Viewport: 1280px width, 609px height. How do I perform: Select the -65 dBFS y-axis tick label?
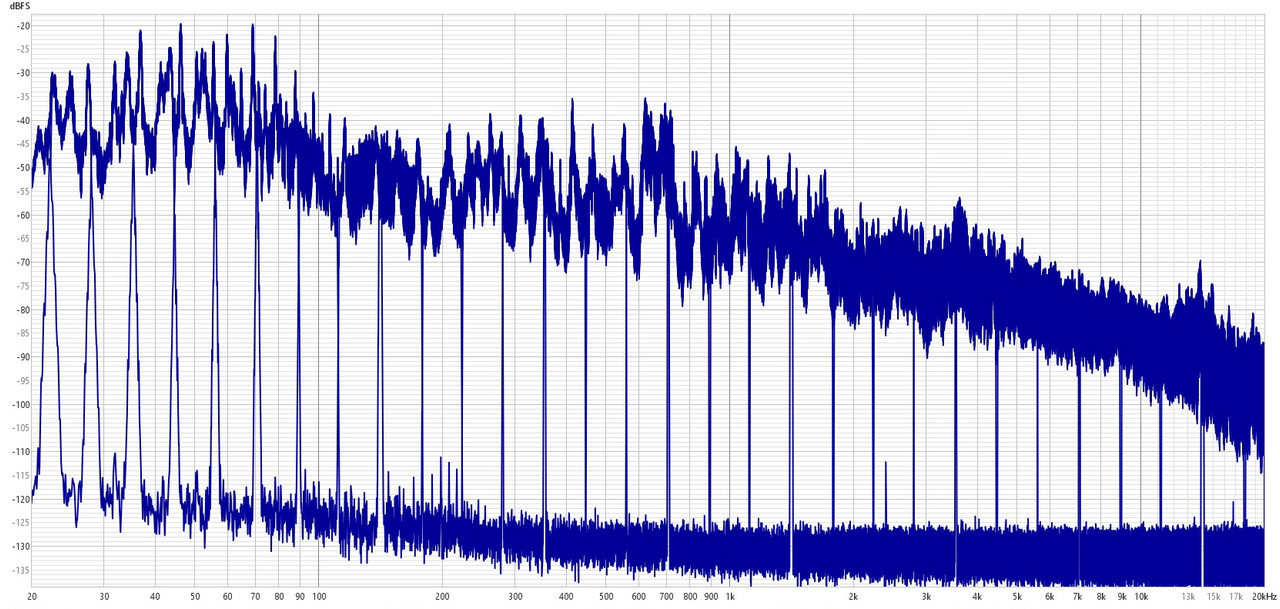pos(23,239)
